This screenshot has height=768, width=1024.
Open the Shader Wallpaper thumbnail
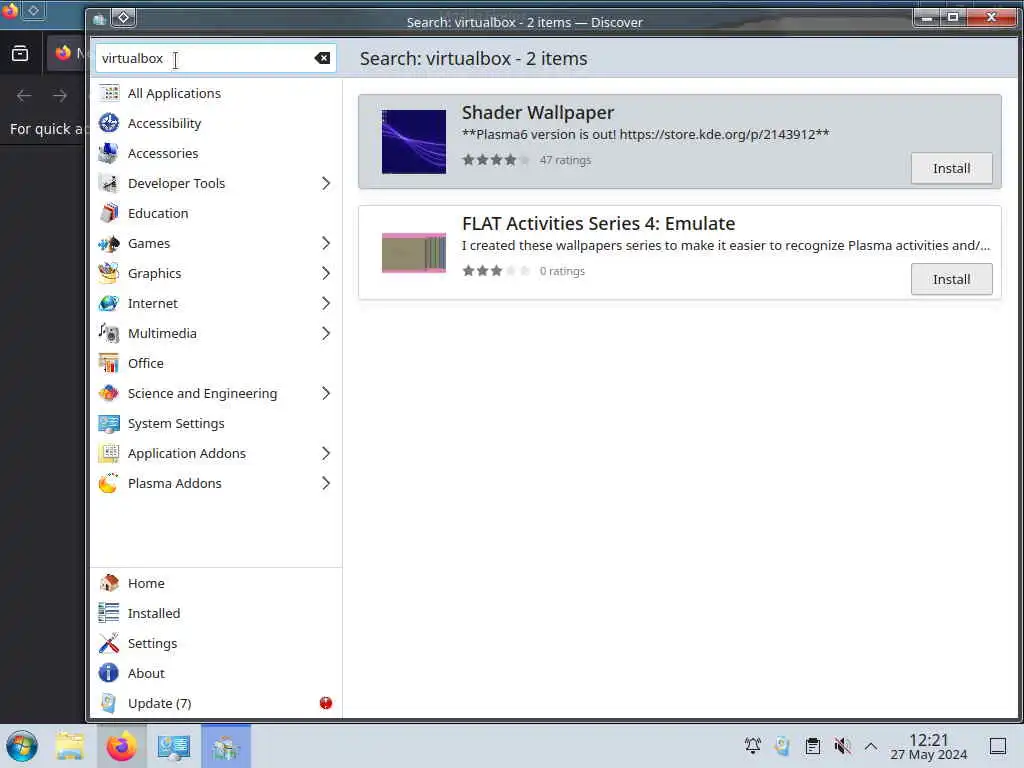tap(414, 142)
